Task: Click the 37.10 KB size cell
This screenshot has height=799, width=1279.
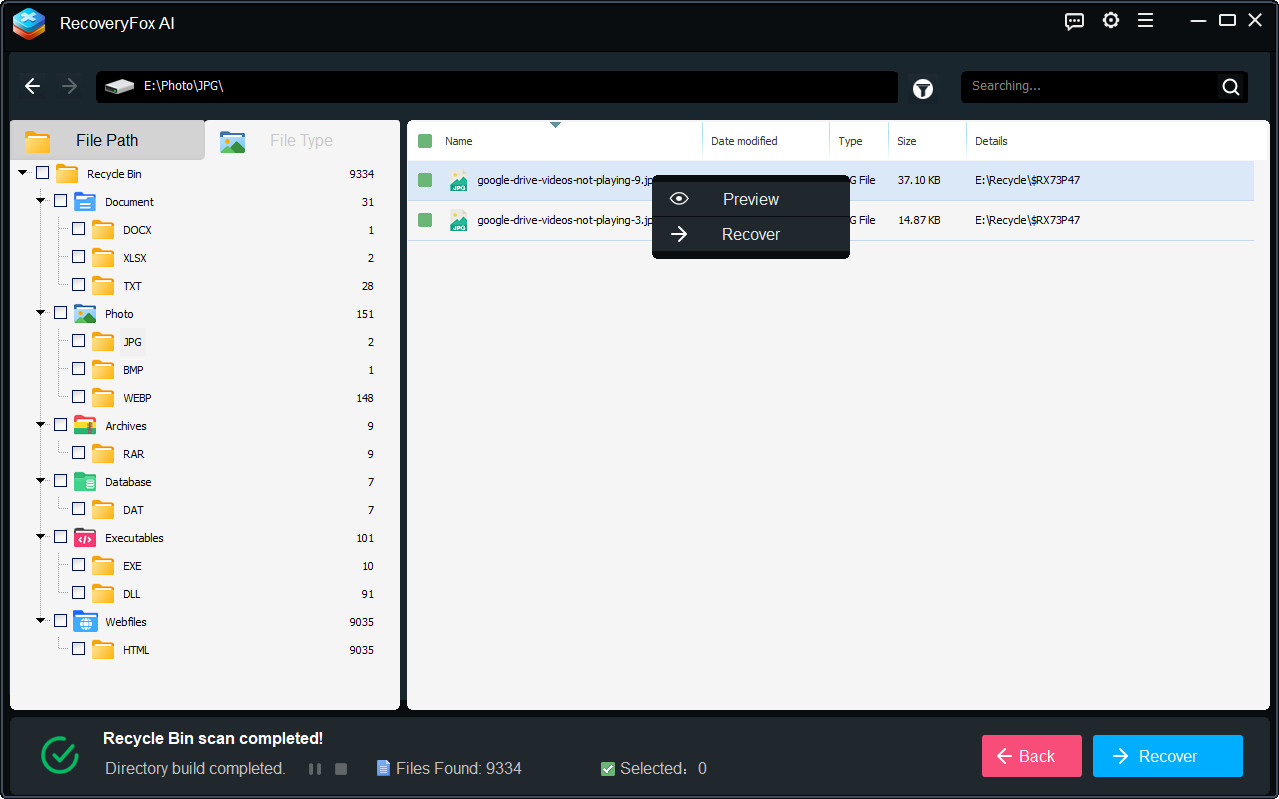Action: [x=919, y=181]
